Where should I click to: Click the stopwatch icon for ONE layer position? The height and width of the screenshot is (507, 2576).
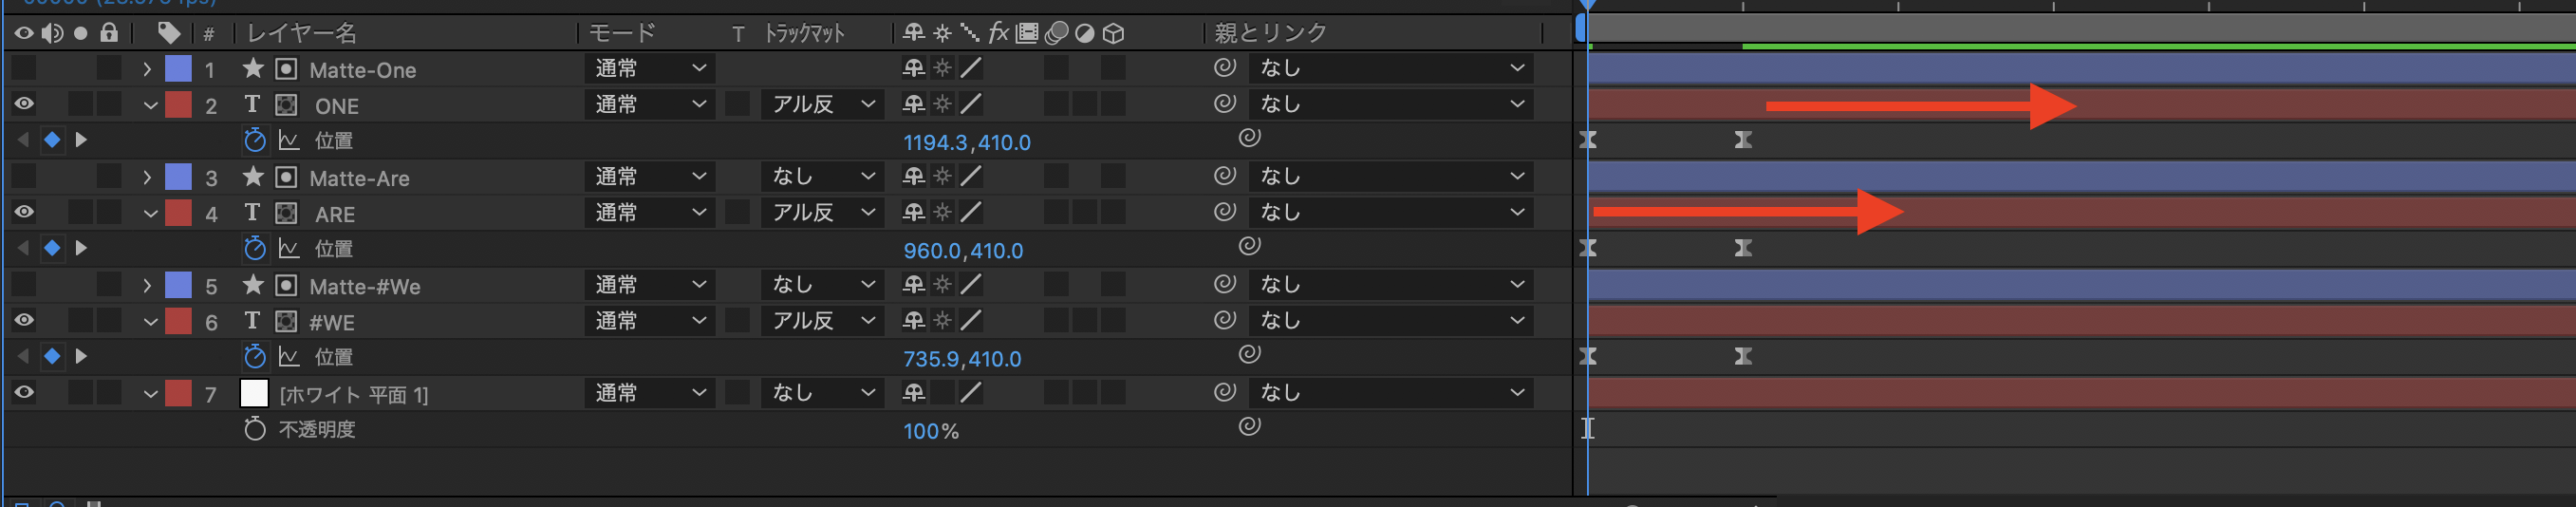coord(255,140)
